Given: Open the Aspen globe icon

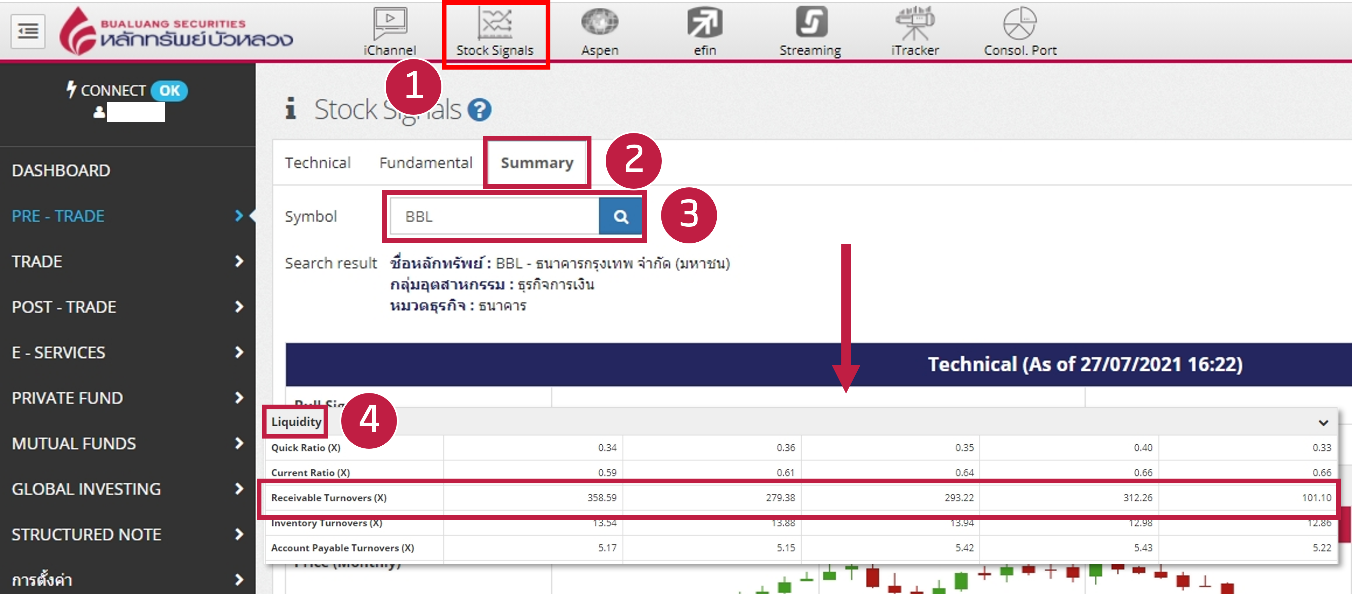Looking at the screenshot, I should pyautogui.click(x=600, y=30).
